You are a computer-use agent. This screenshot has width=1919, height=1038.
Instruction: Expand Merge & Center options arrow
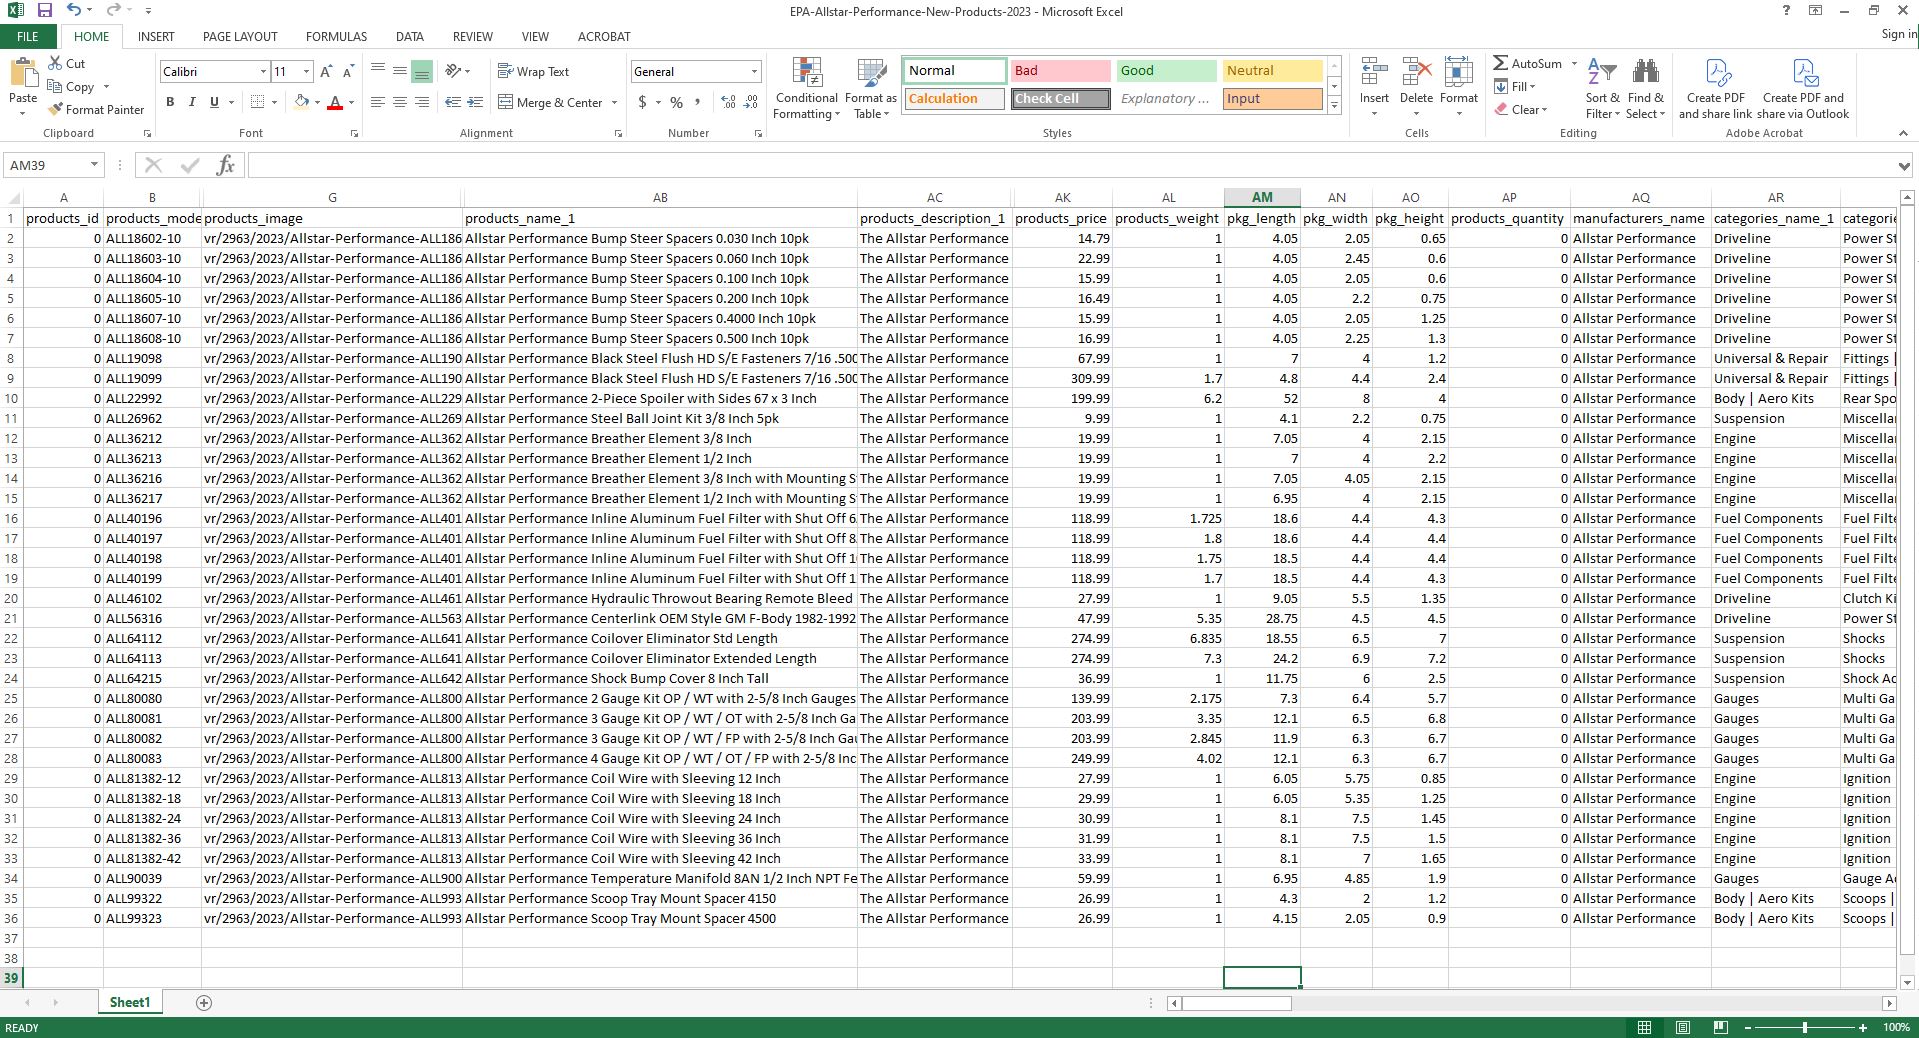point(614,102)
